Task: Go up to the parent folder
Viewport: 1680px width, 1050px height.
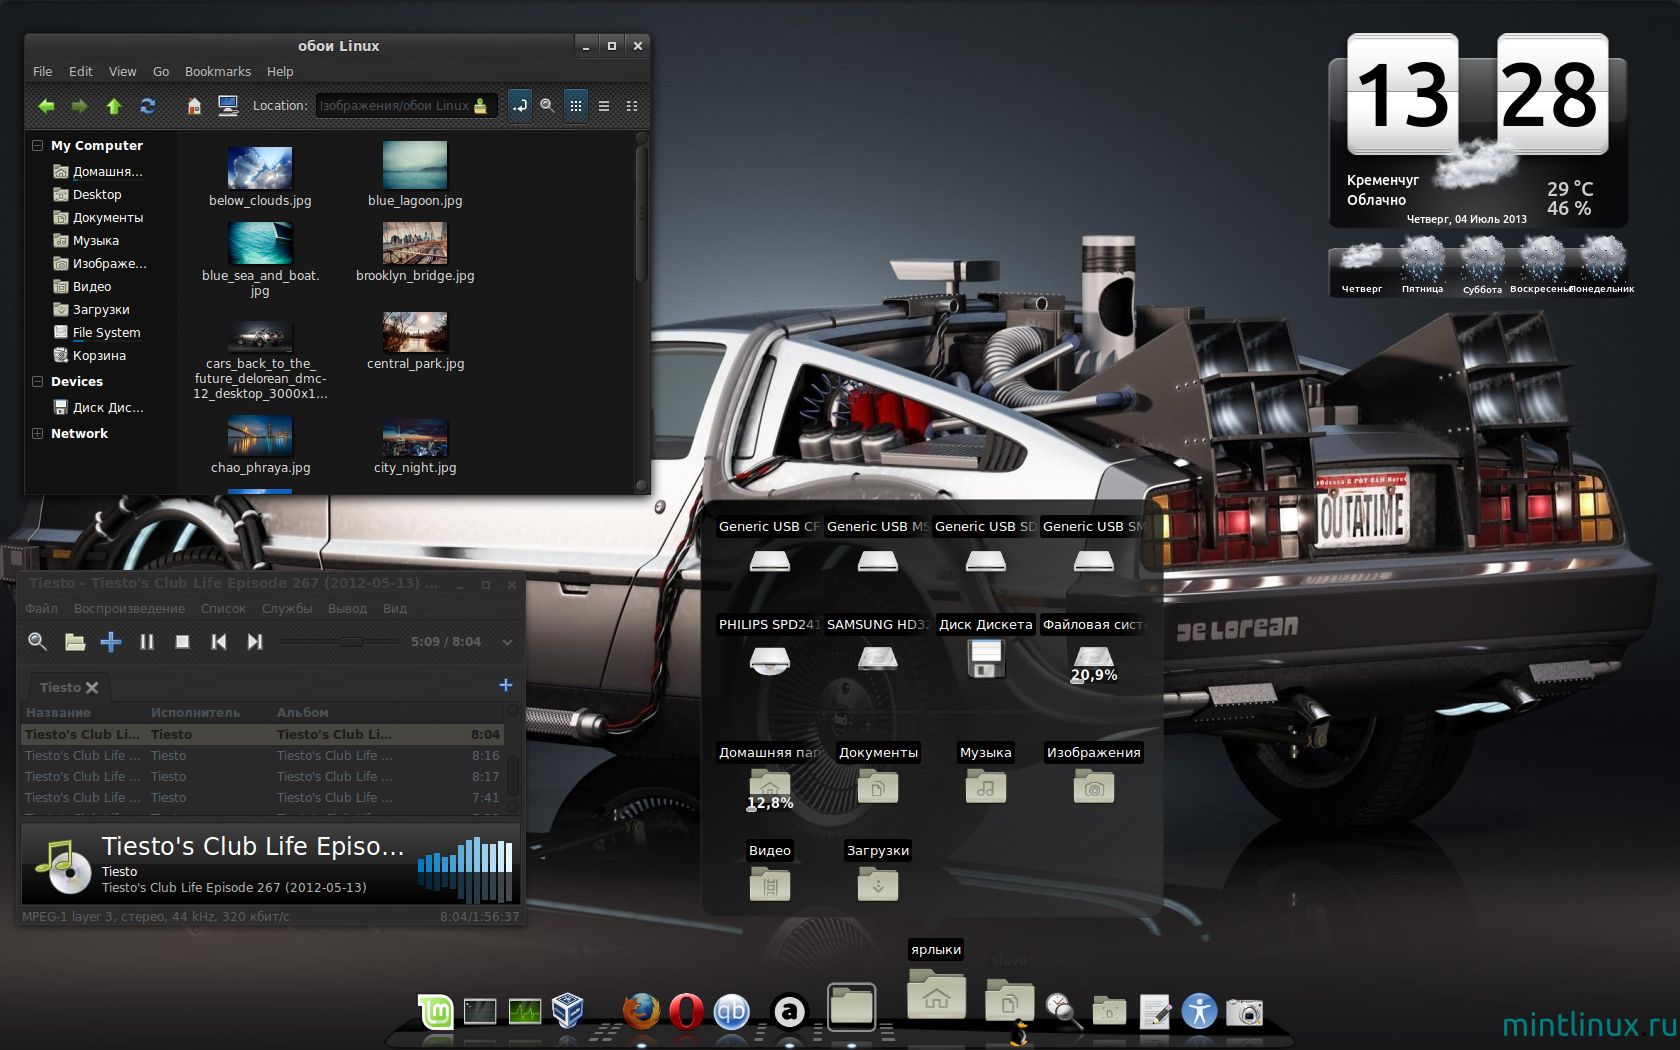Action: [x=113, y=106]
